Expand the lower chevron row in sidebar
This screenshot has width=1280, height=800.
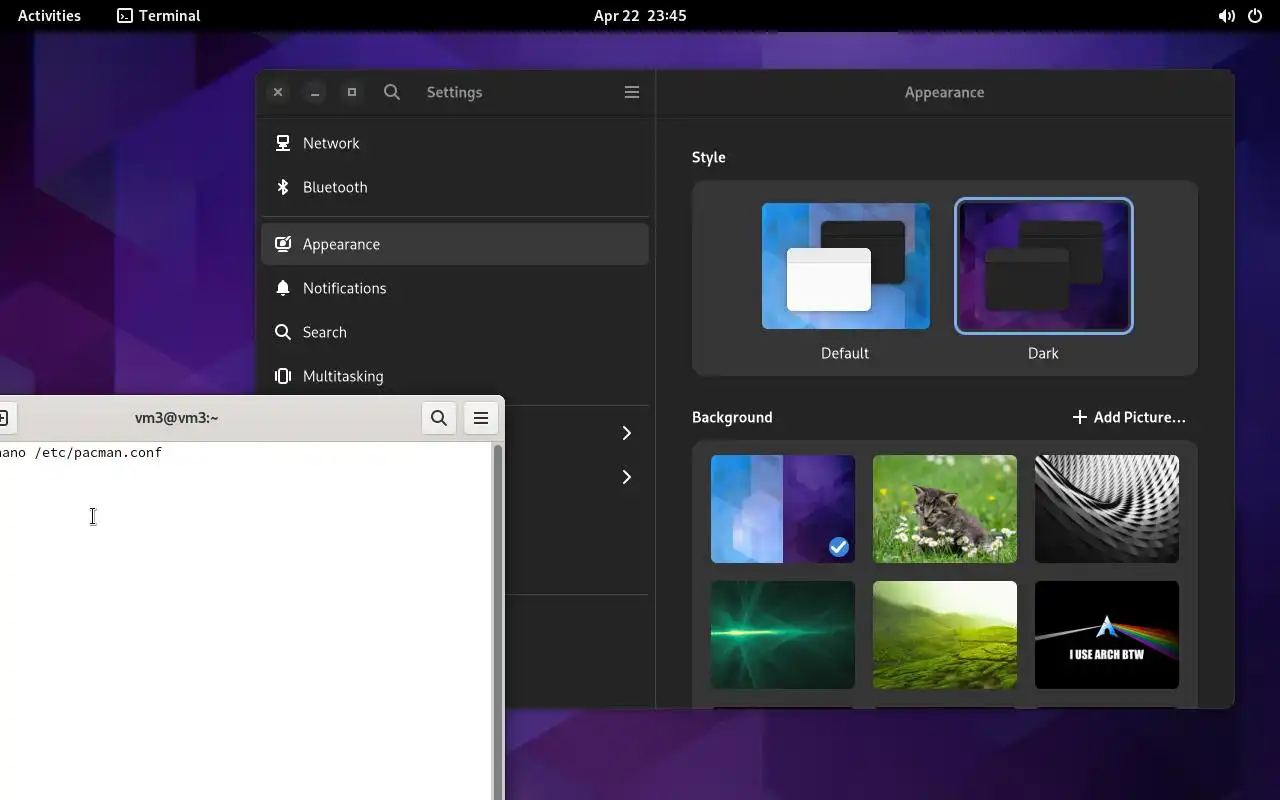pos(627,477)
